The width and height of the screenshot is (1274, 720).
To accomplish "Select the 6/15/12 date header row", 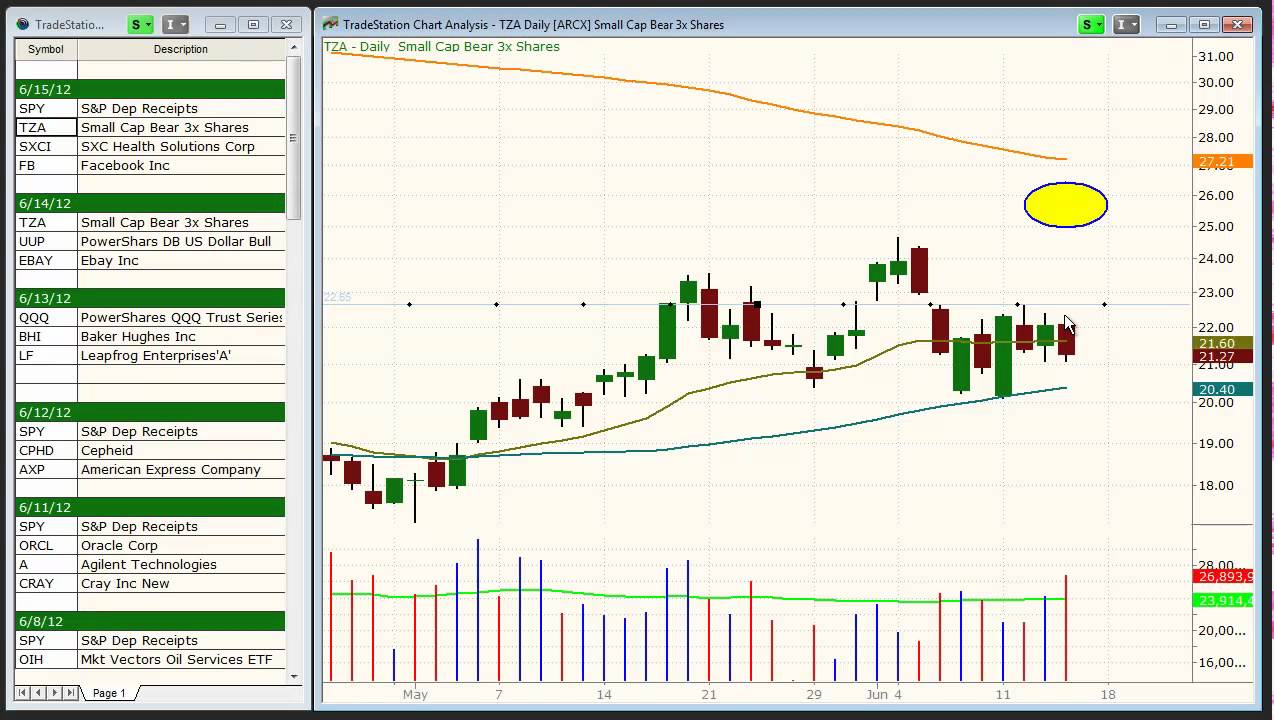I will (150, 89).
